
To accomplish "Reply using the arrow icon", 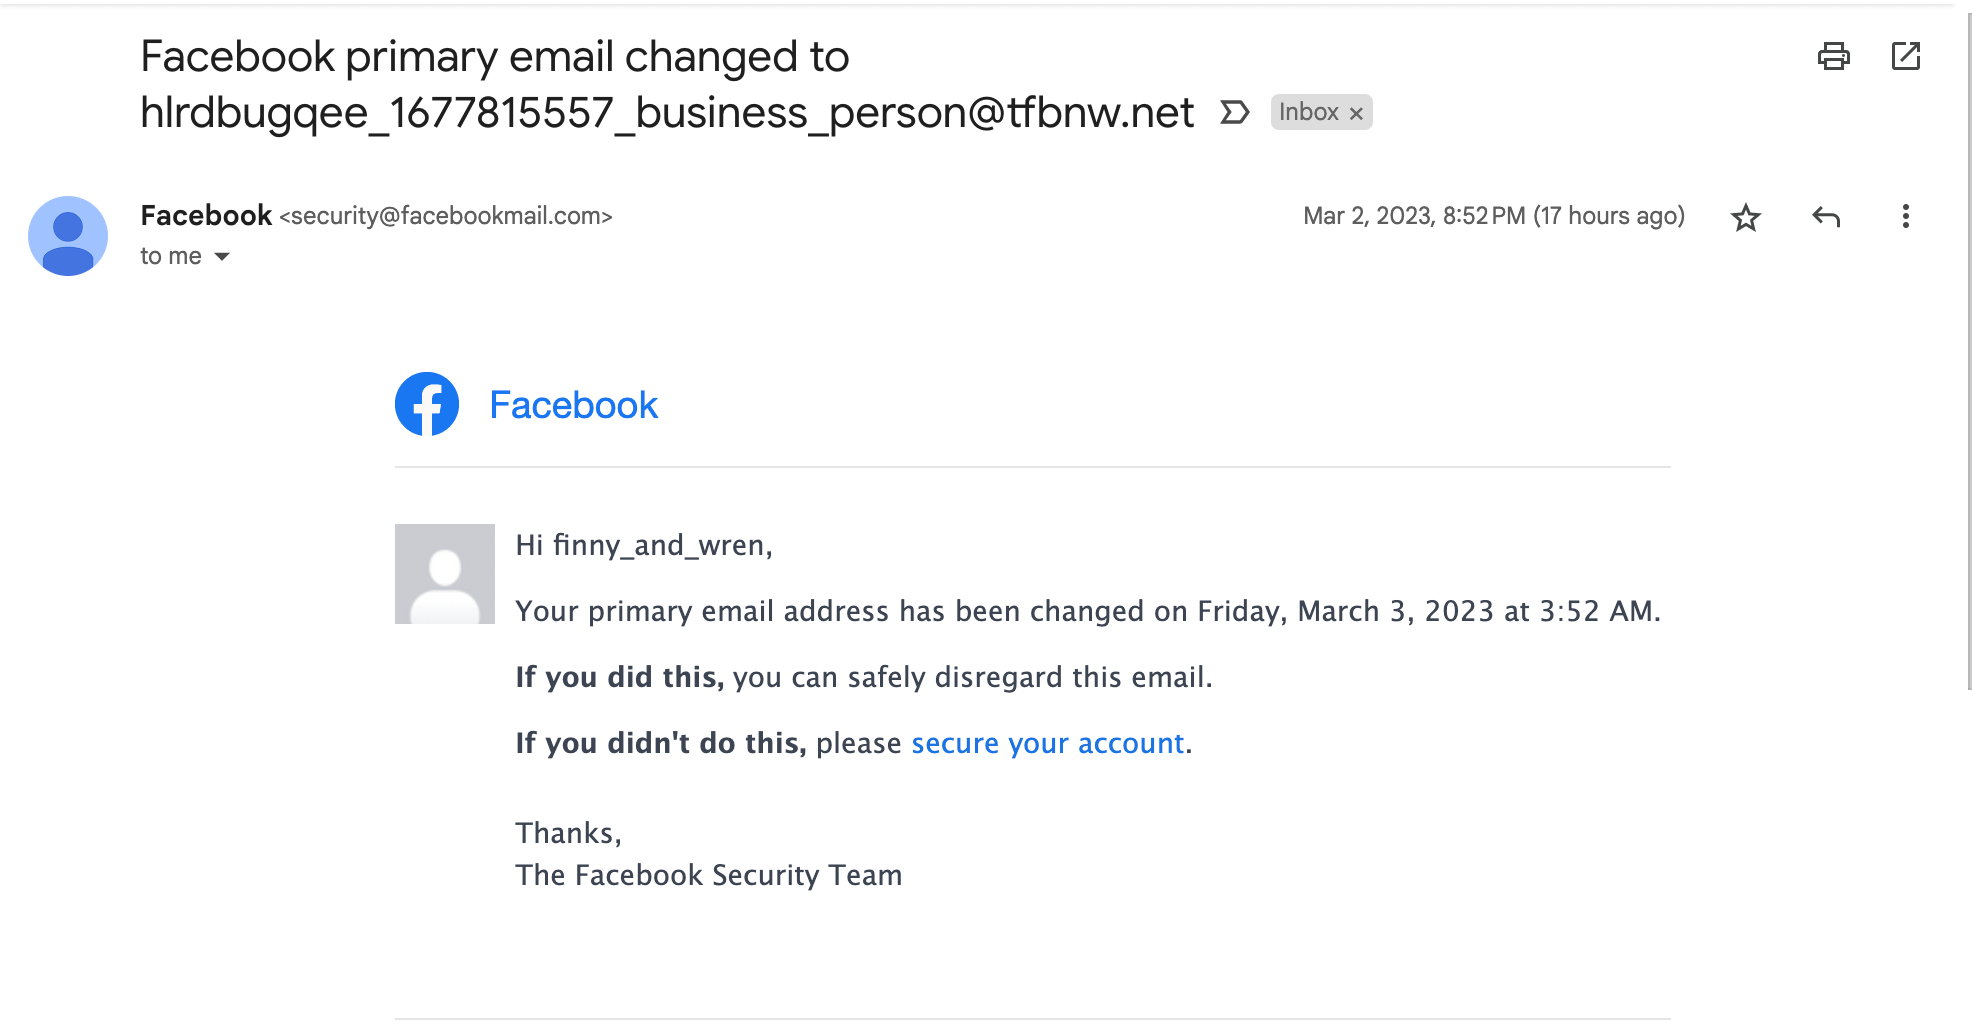I will [x=1826, y=217].
